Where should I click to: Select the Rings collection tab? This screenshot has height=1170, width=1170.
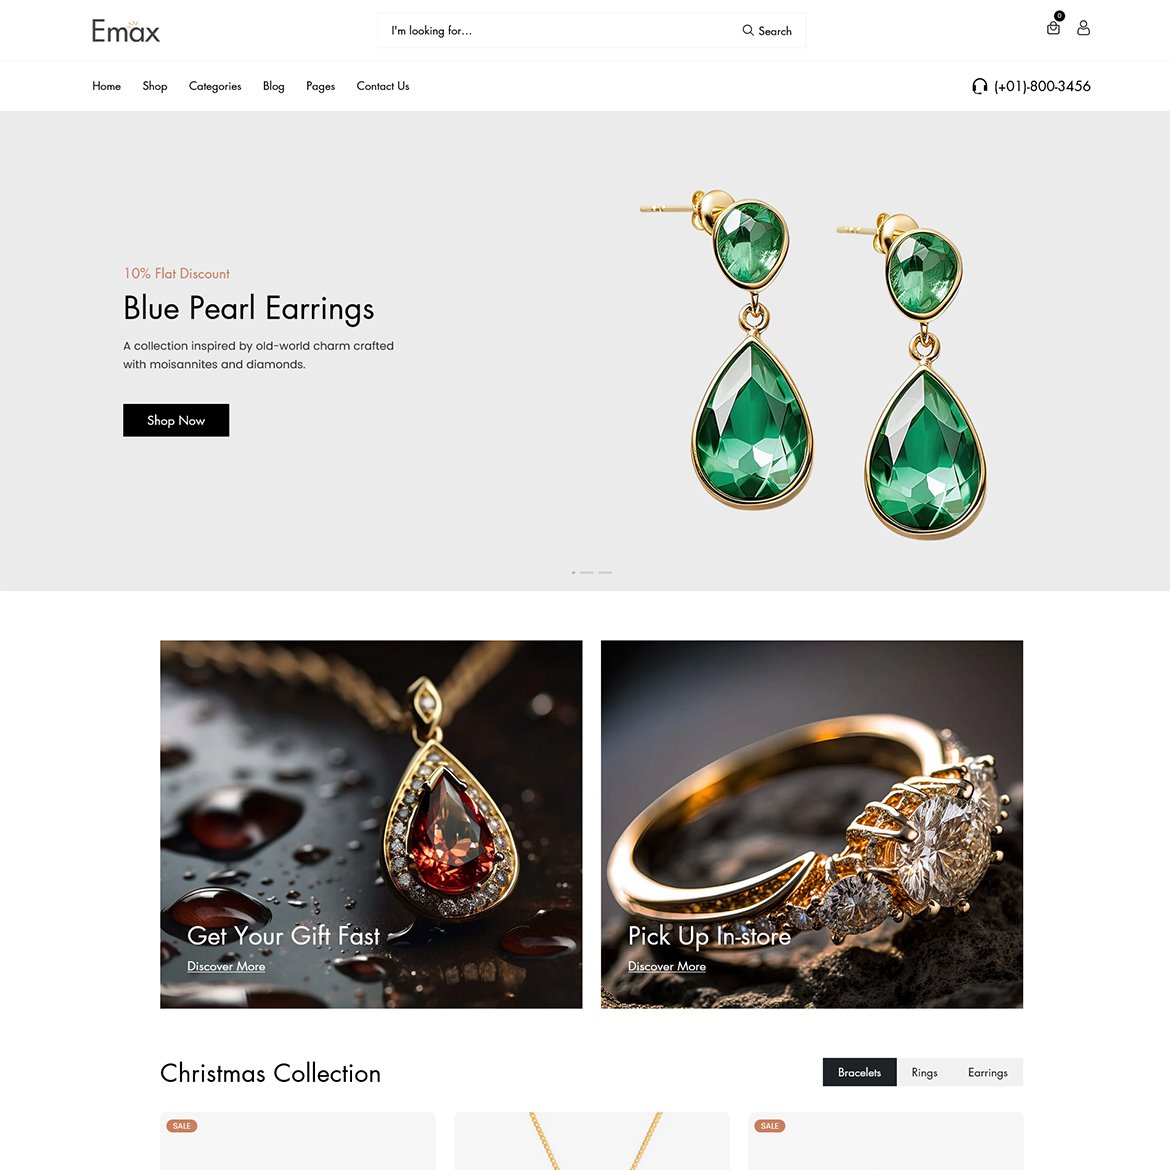pyautogui.click(x=924, y=1072)
